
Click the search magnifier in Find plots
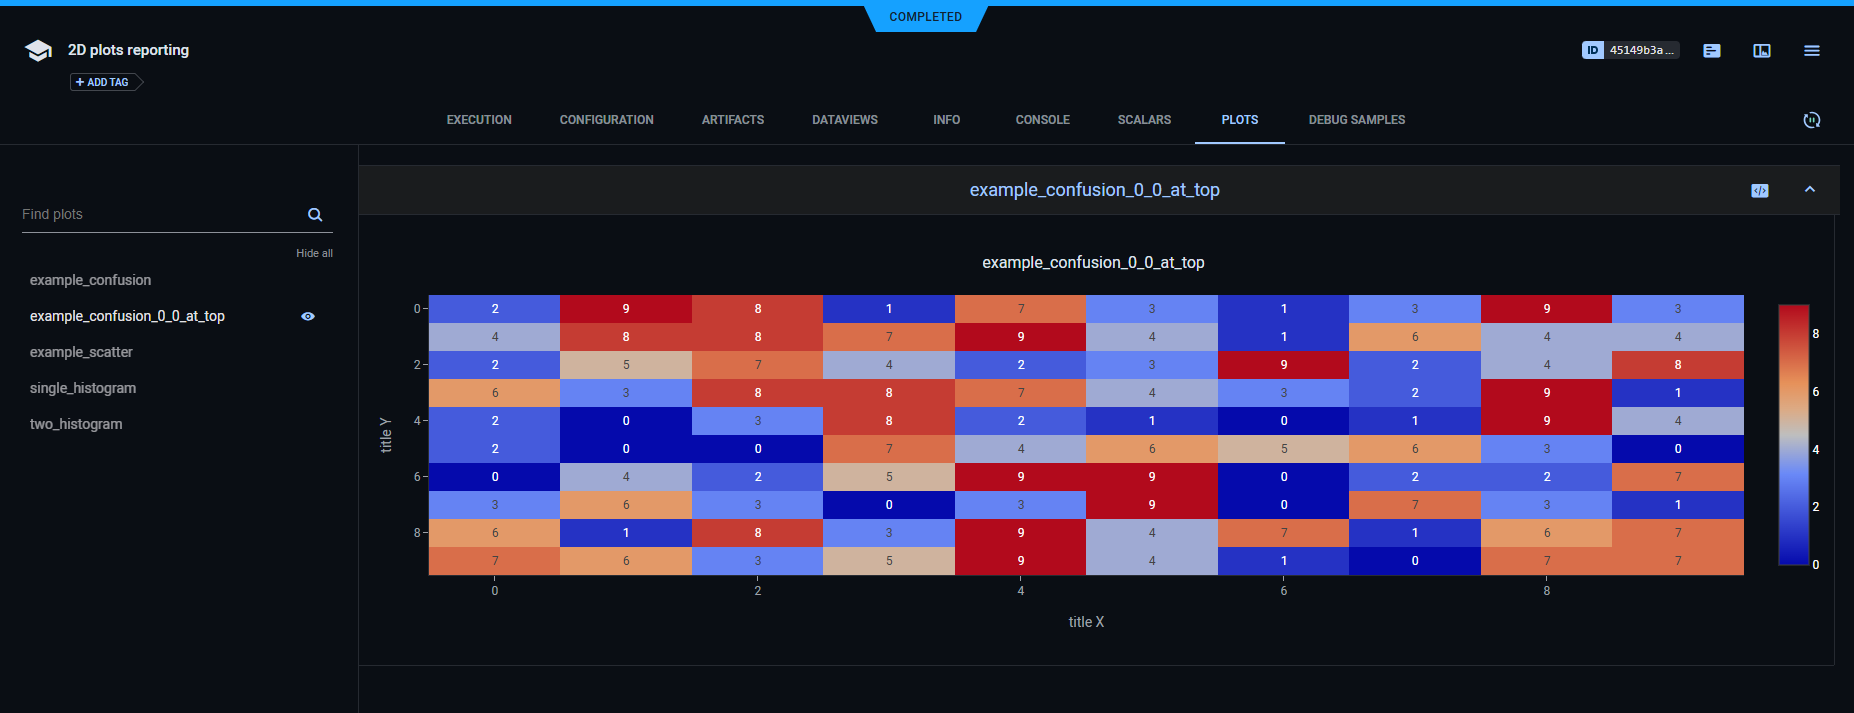point(315,215)
